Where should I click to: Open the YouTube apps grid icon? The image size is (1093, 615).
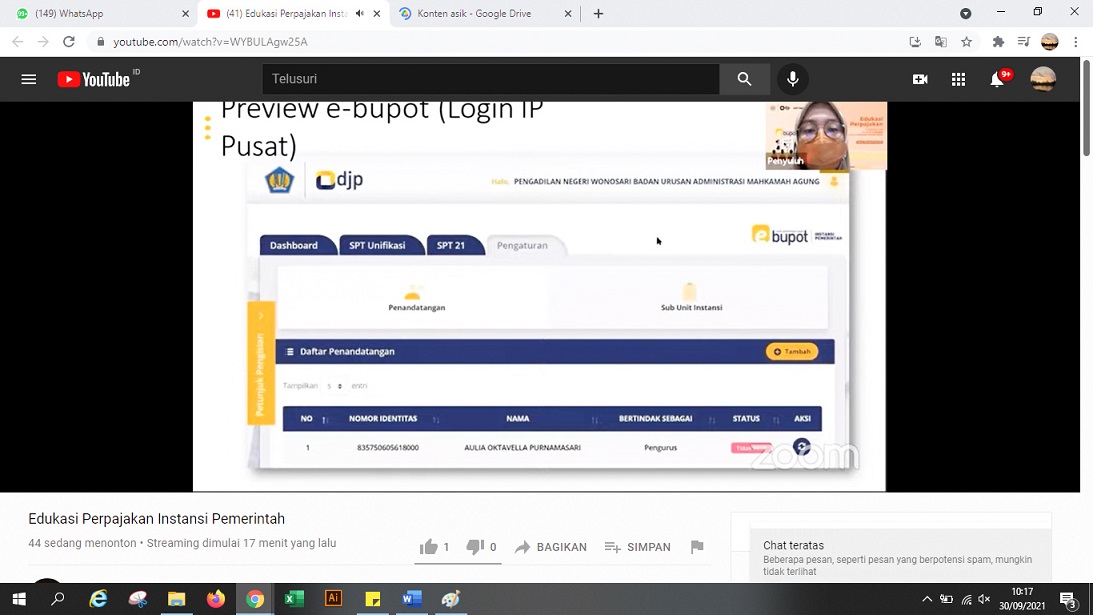pos(958,79)
